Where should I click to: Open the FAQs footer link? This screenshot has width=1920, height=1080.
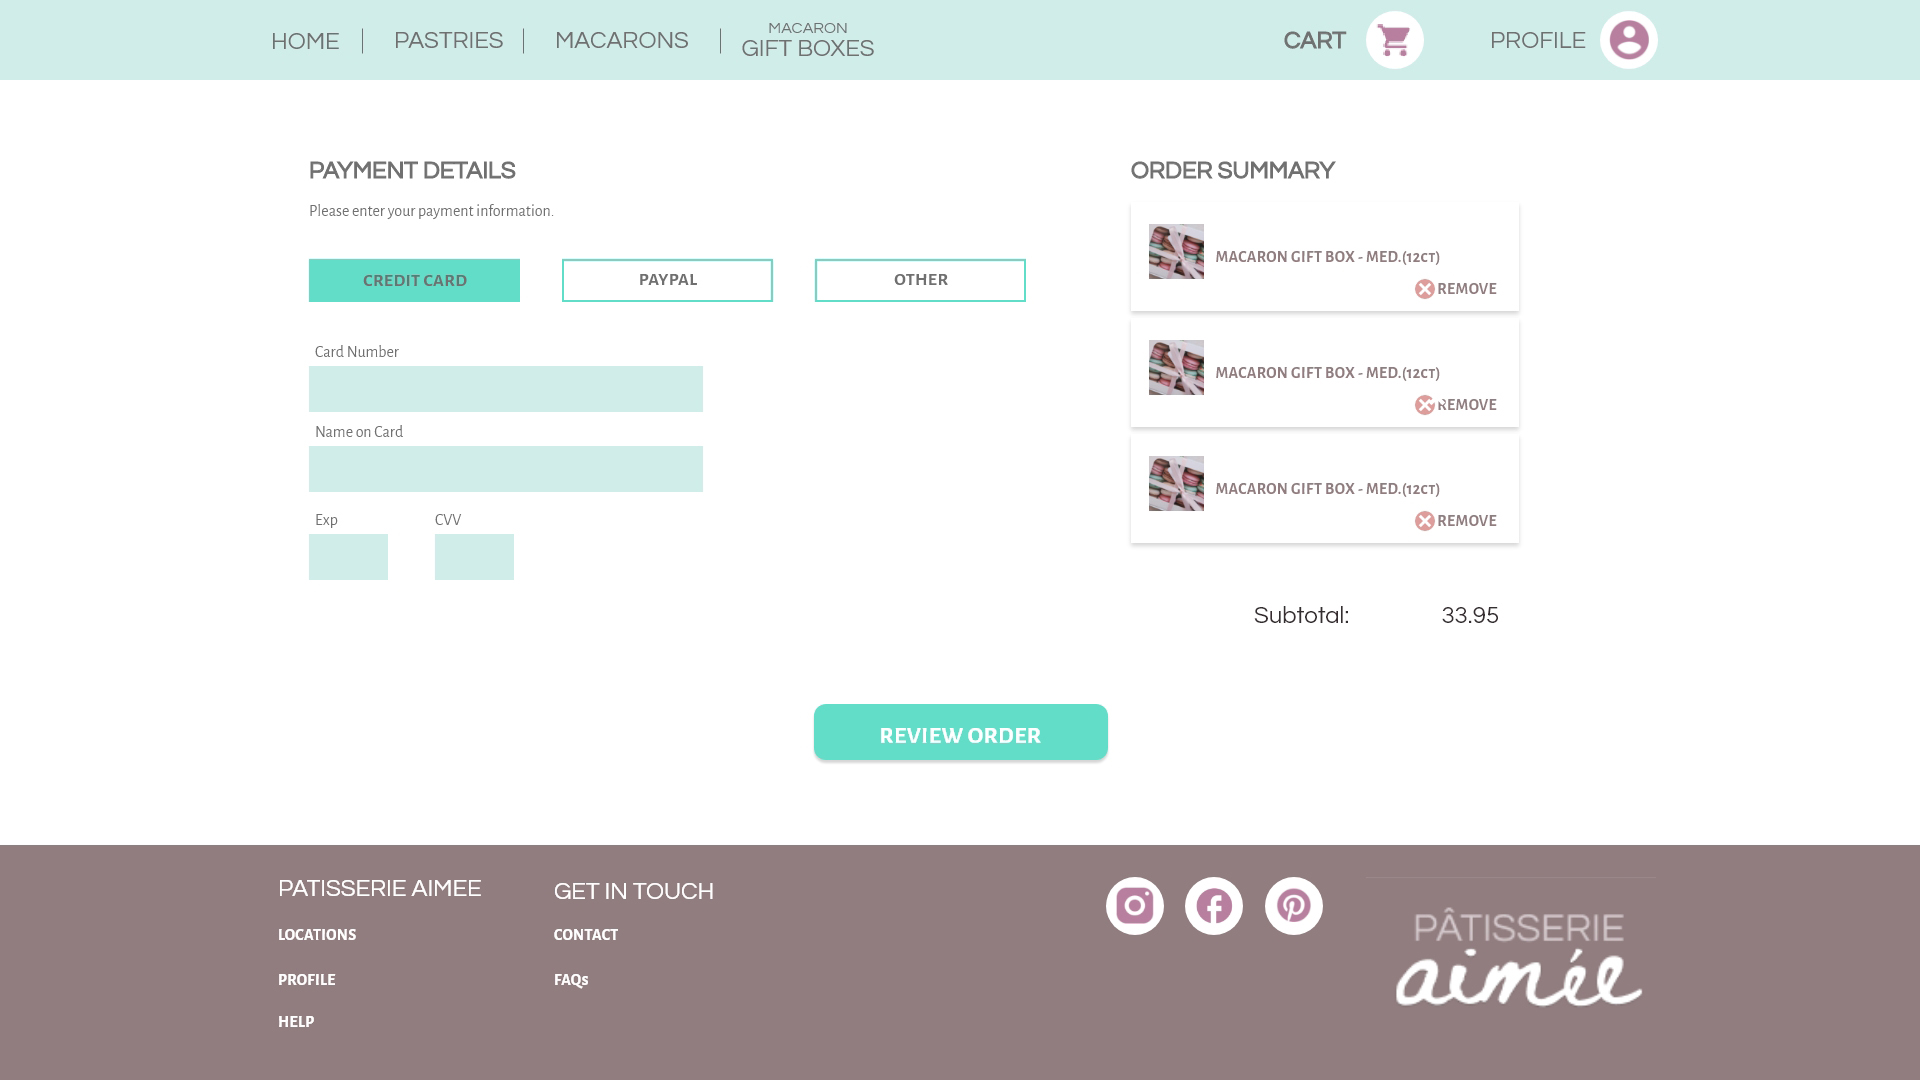571,980
